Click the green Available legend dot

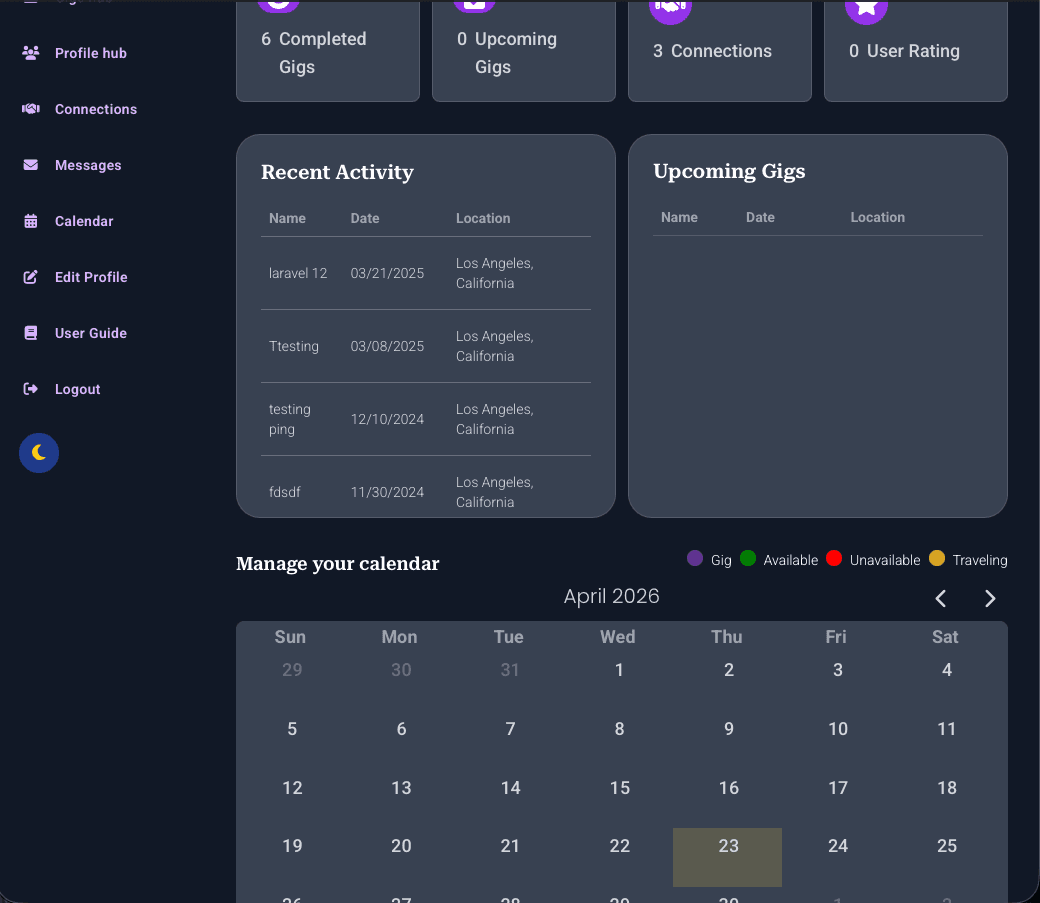tap(748, 559)
